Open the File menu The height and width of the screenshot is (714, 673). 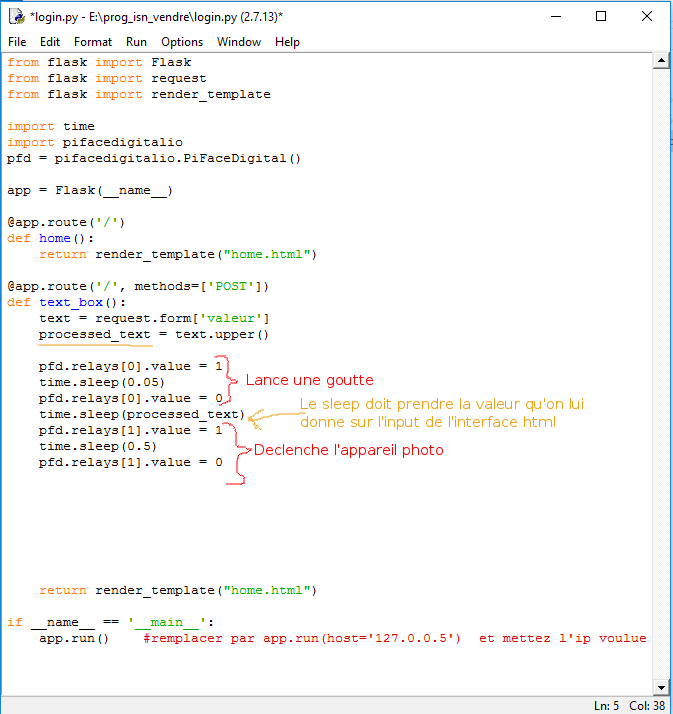pos(17,42)
